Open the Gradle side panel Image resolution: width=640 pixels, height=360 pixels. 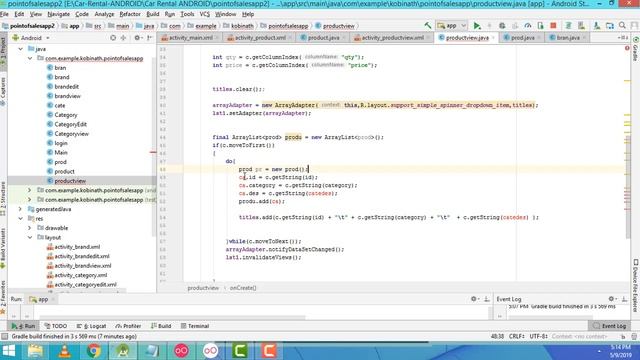[x=636, y=49]
